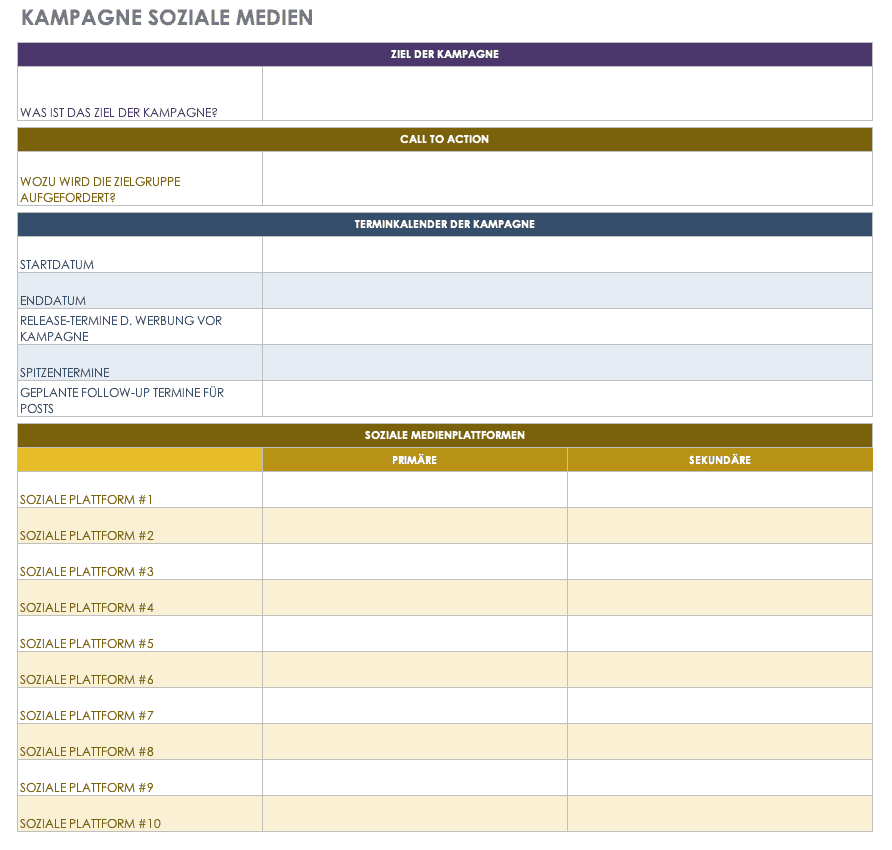Click the value cell for Geplante Follow-up Termine
This screenshot has height=850, width=892.
(x=567, y=399)
